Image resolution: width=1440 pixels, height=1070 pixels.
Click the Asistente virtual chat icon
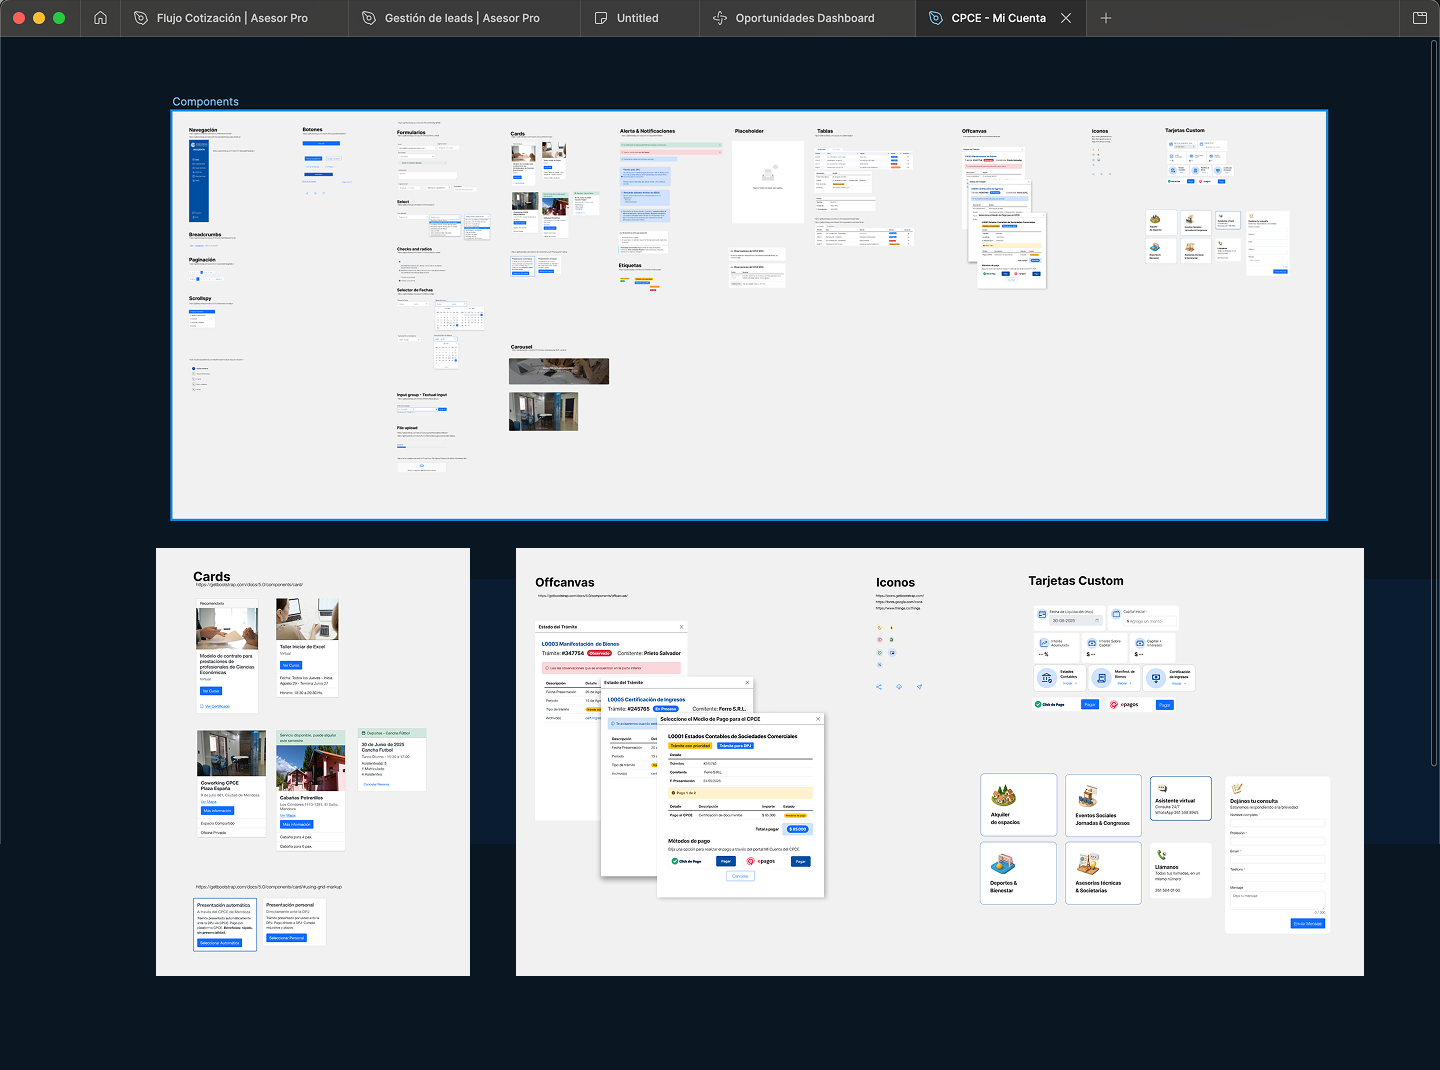pos(1162,789)
